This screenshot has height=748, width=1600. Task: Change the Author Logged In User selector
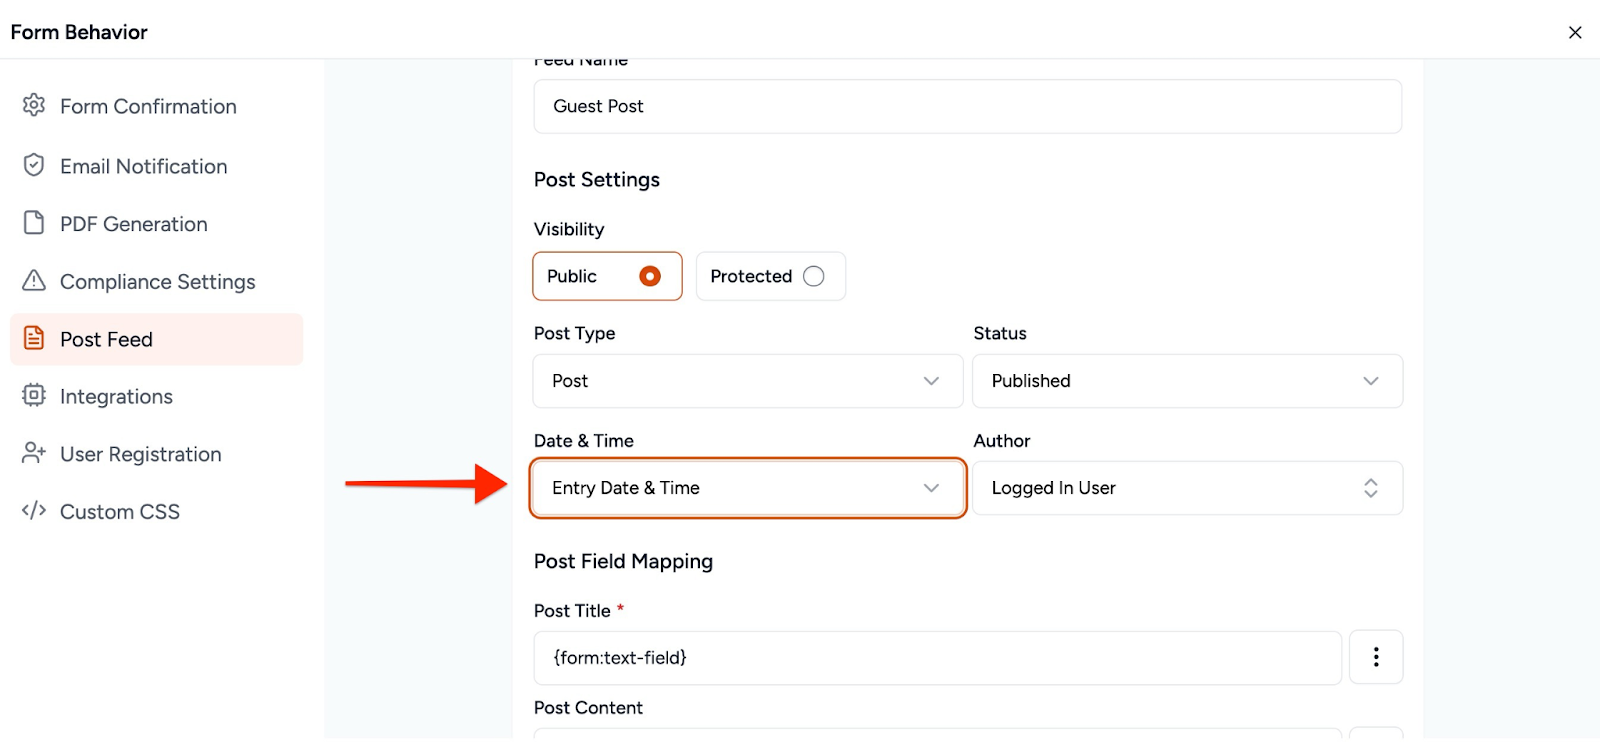click(1187, 488)
